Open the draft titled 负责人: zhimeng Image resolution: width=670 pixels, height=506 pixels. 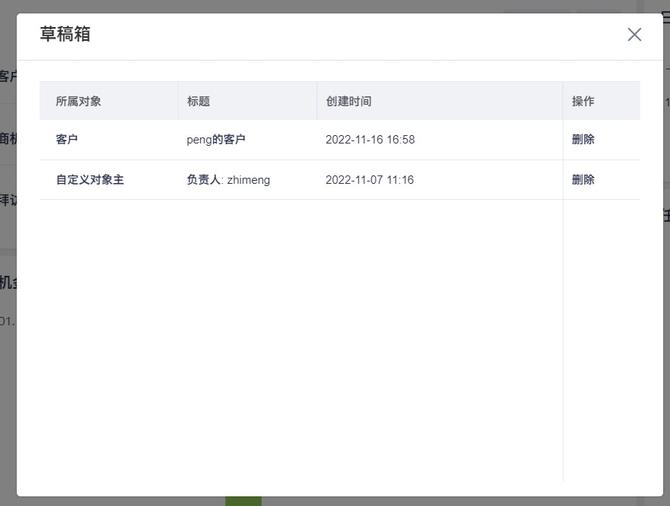[228, 180]
